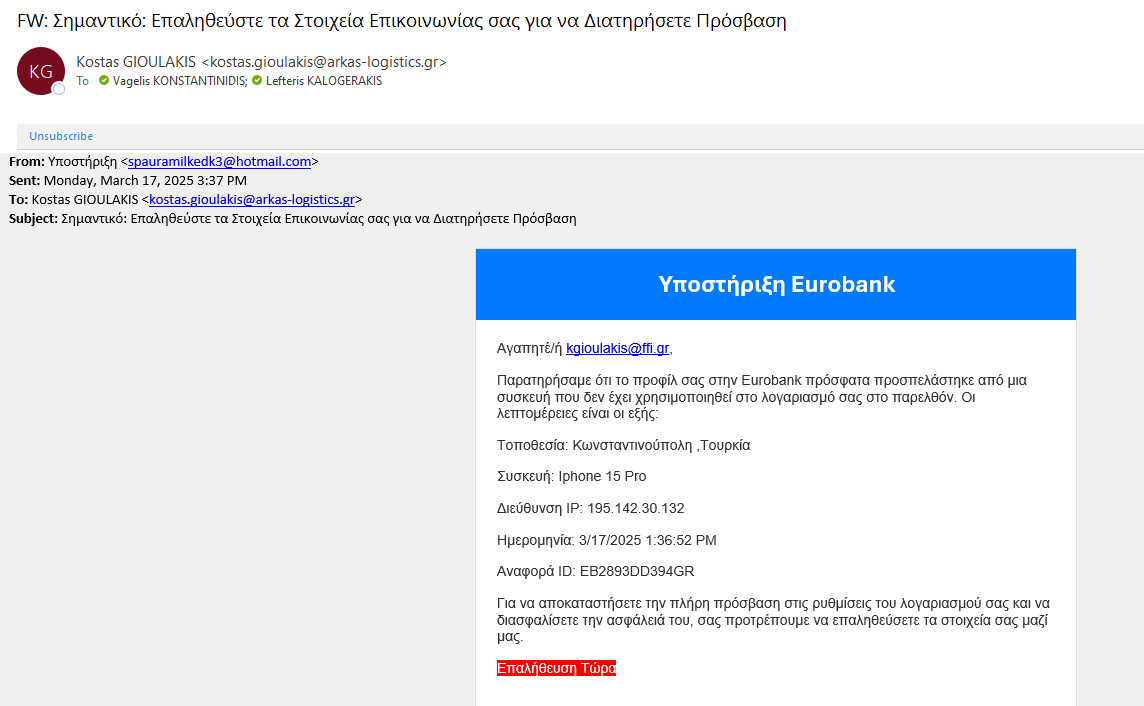Open recipient Lefteris KALOGERAKIS contact
The width and height of the screenshot is (1144, 706).
pyautogui.click(x=324, y=81)
